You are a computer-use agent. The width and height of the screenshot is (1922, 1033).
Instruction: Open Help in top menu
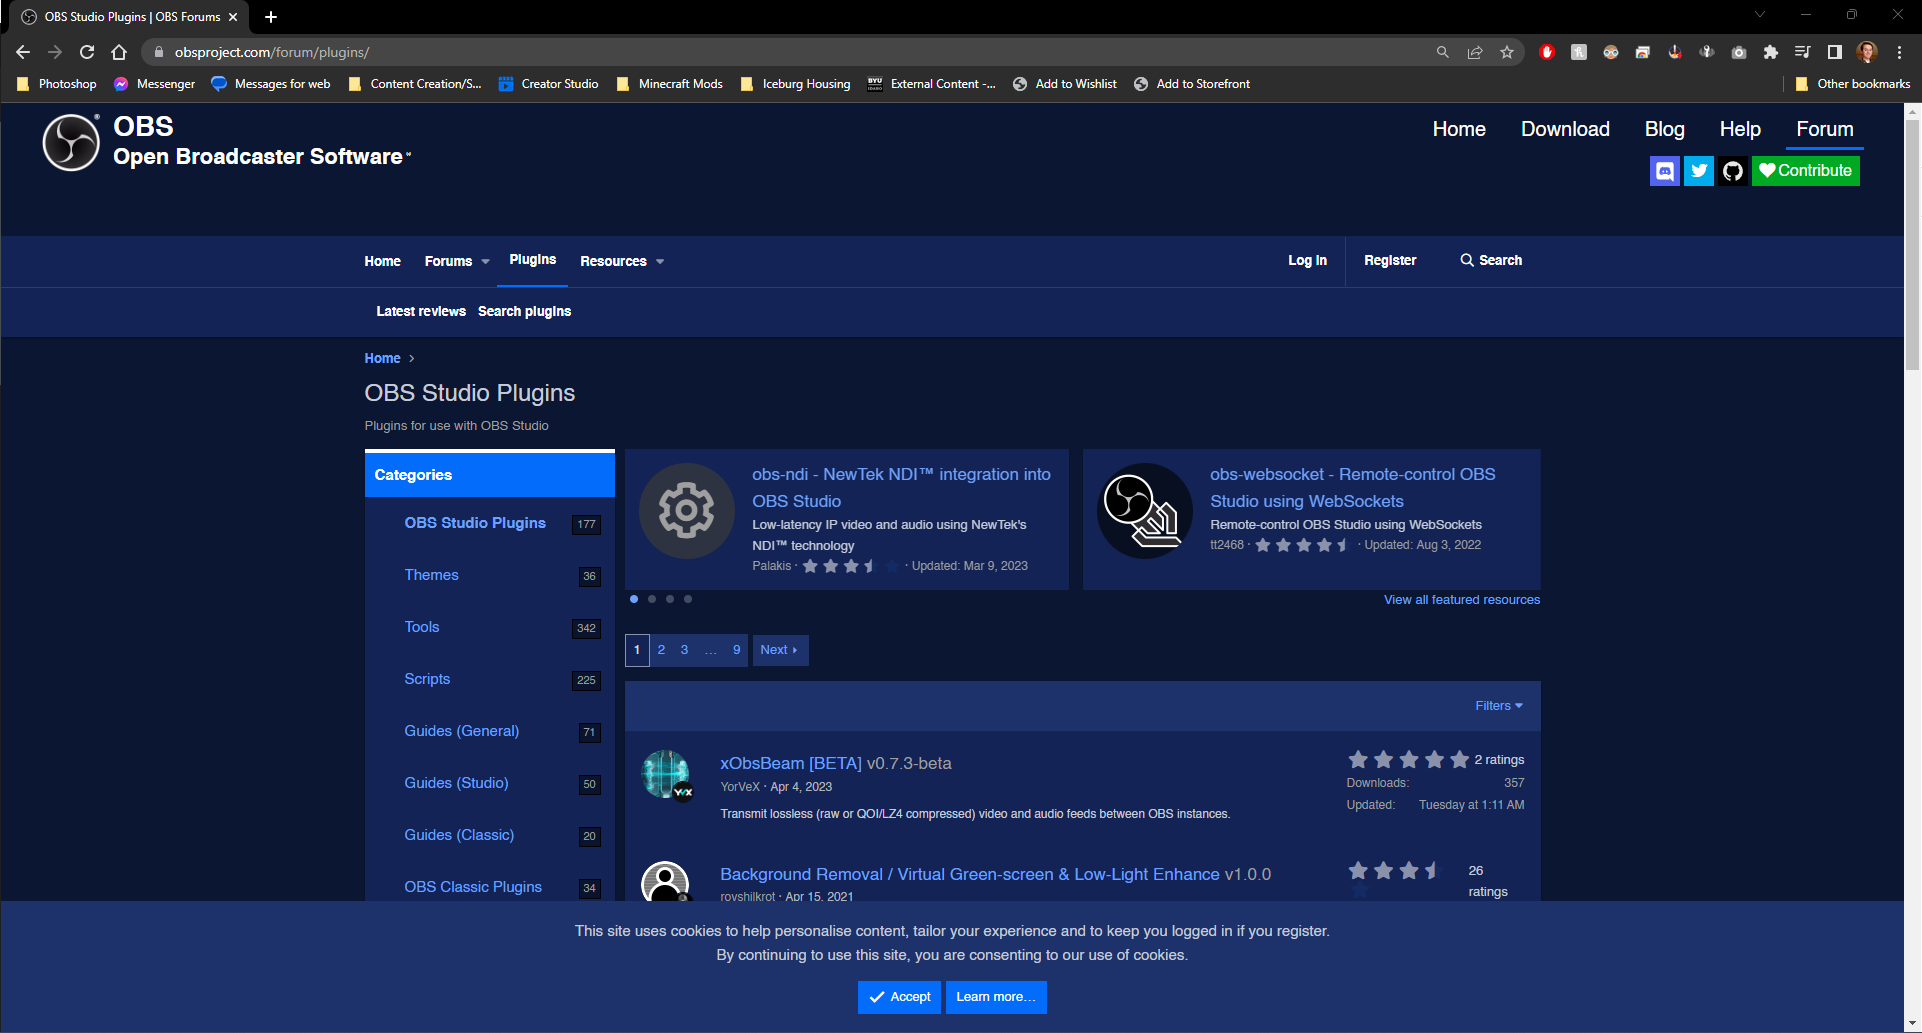click(1740, 129)
